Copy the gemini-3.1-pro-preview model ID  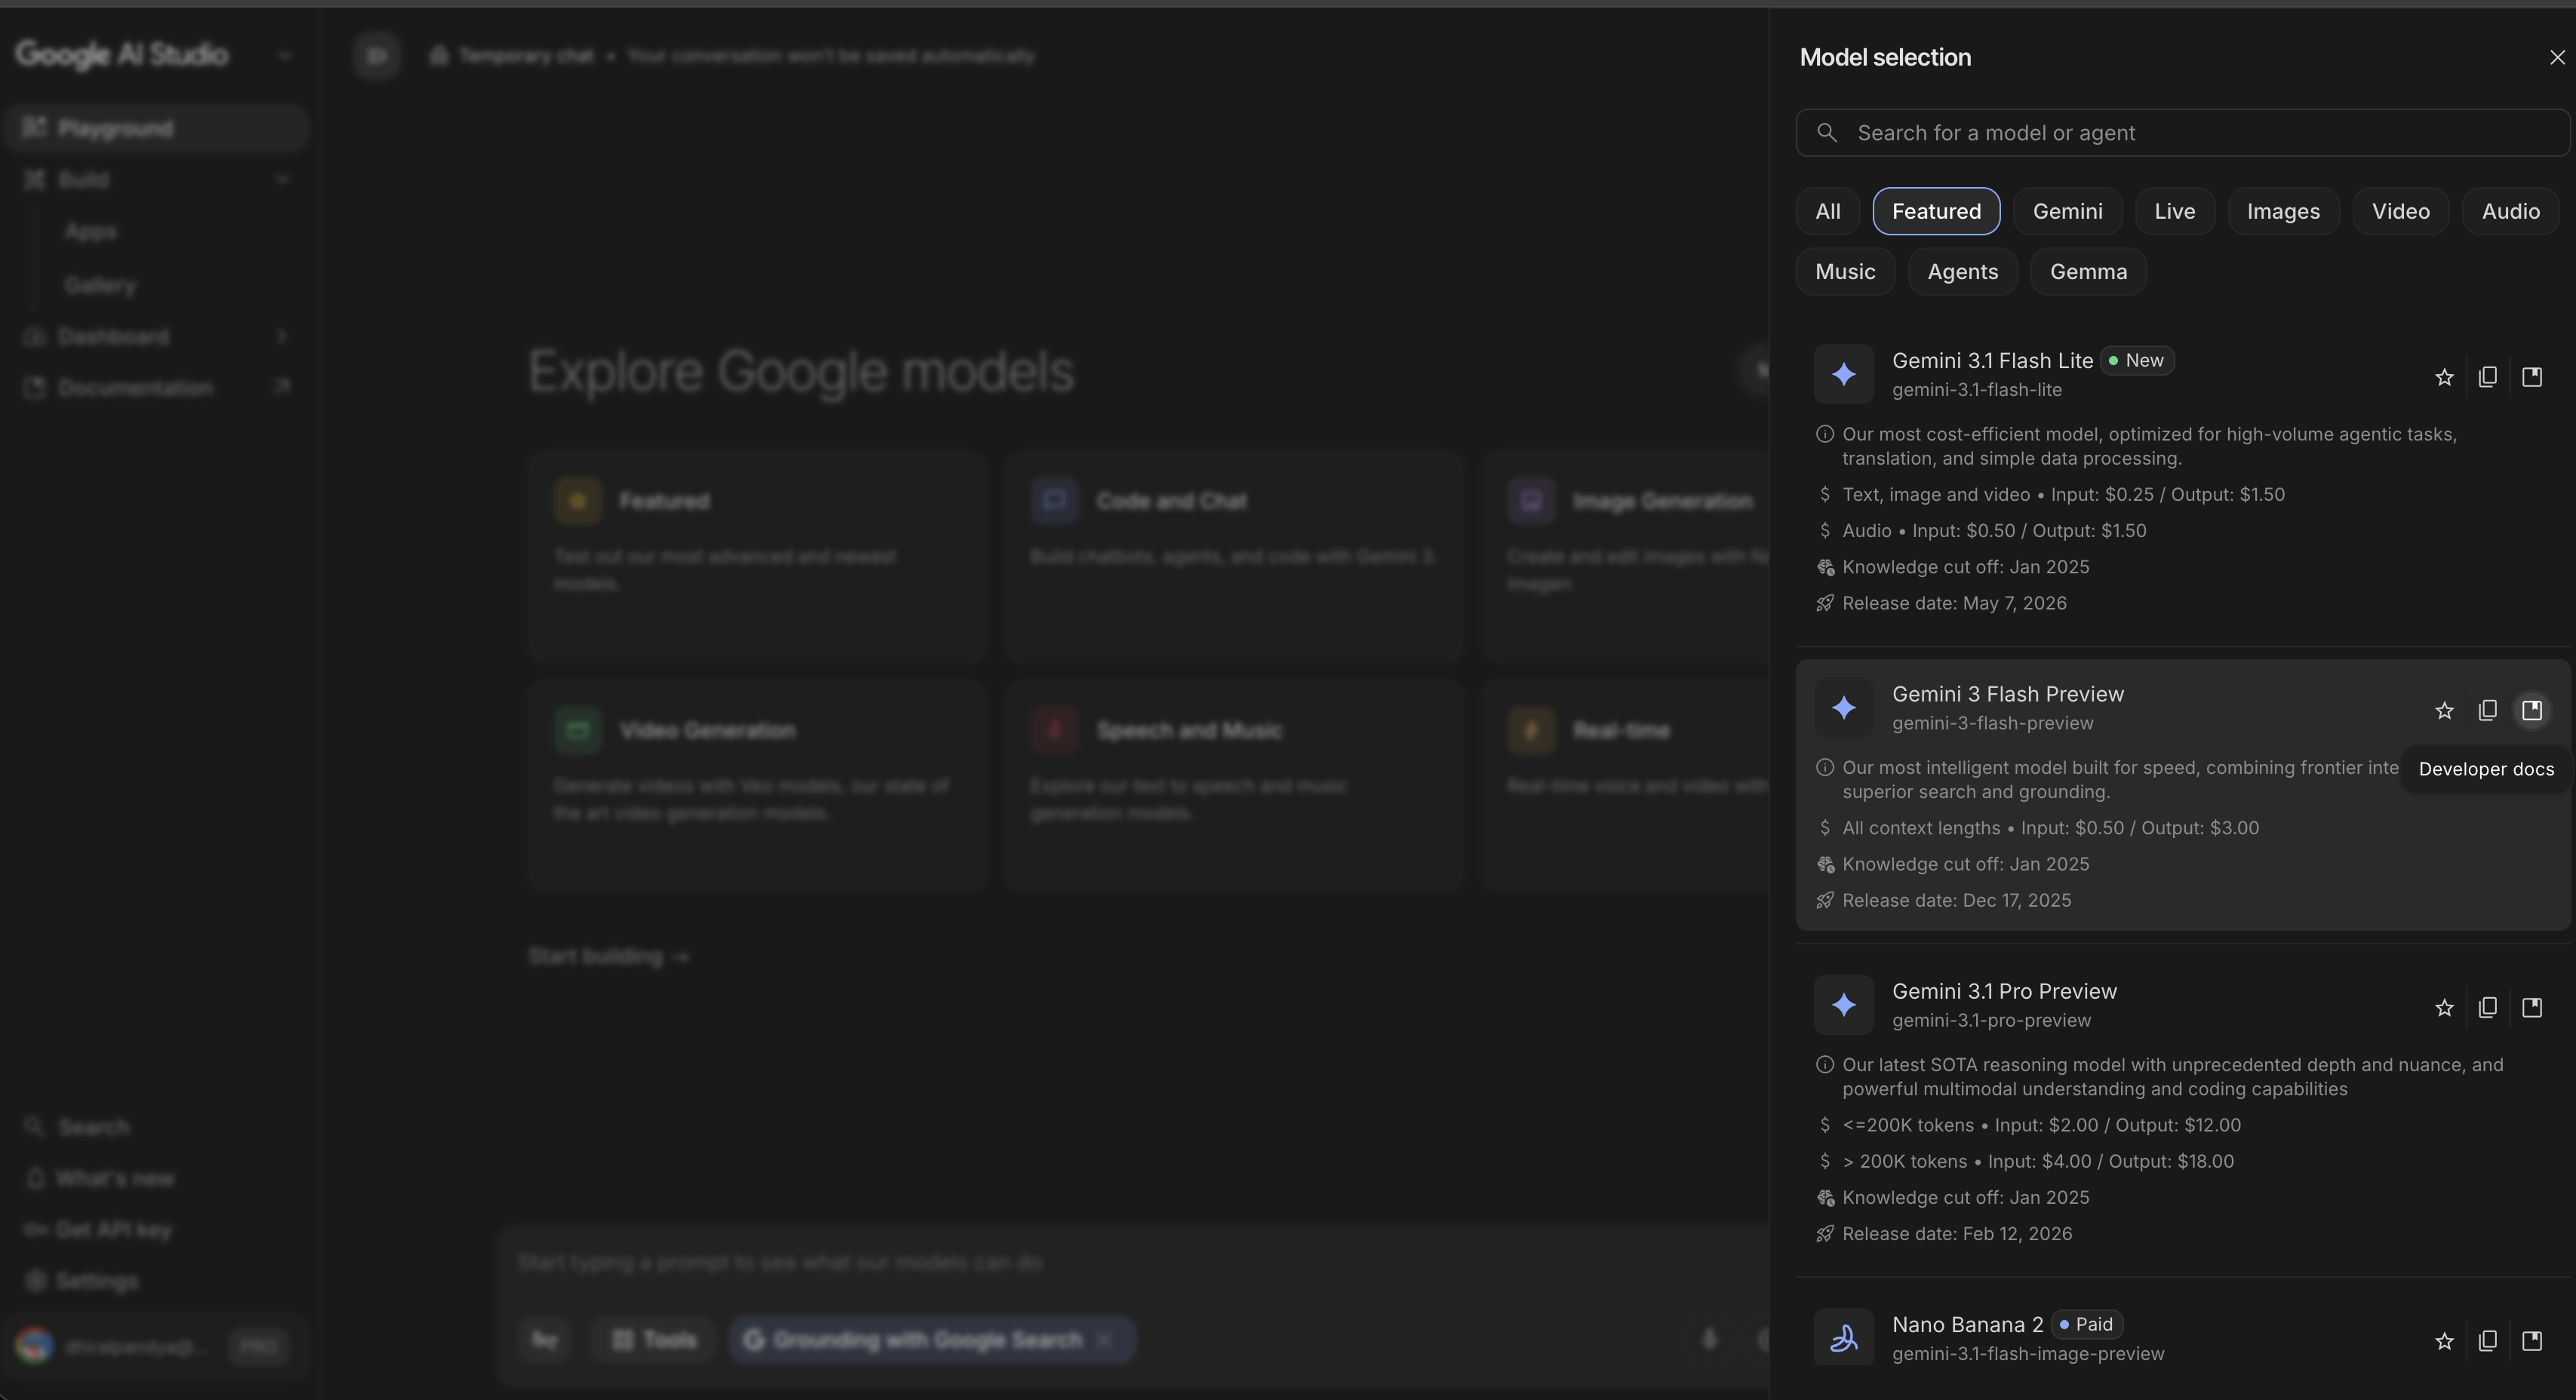(x=2488, y=1007)
